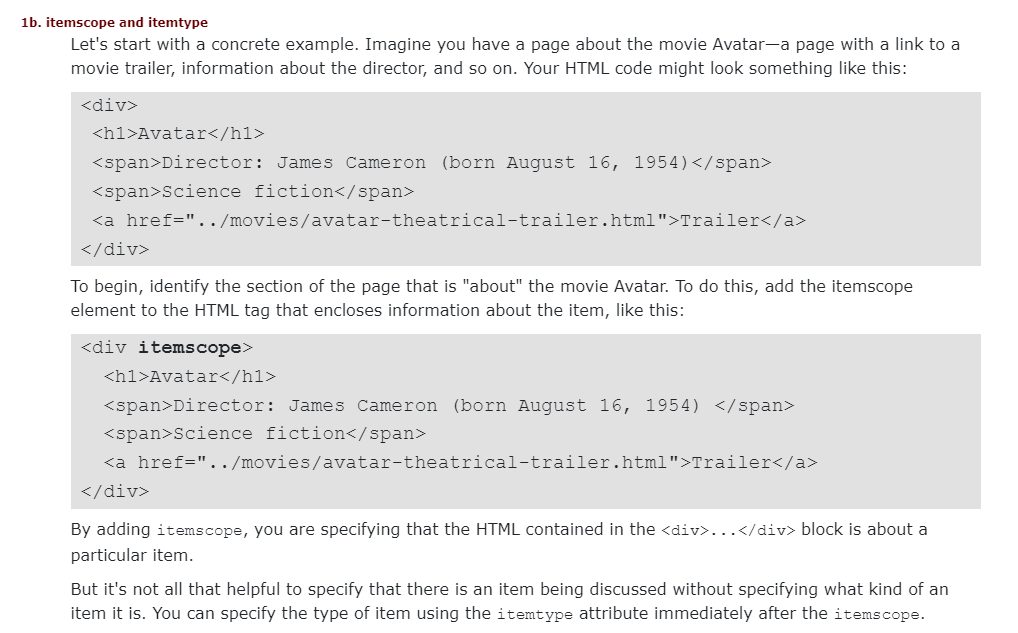Click the final inline itemscope code at paragraph end
Viewport: 1018px width, 633px height.
pos(876,614)
